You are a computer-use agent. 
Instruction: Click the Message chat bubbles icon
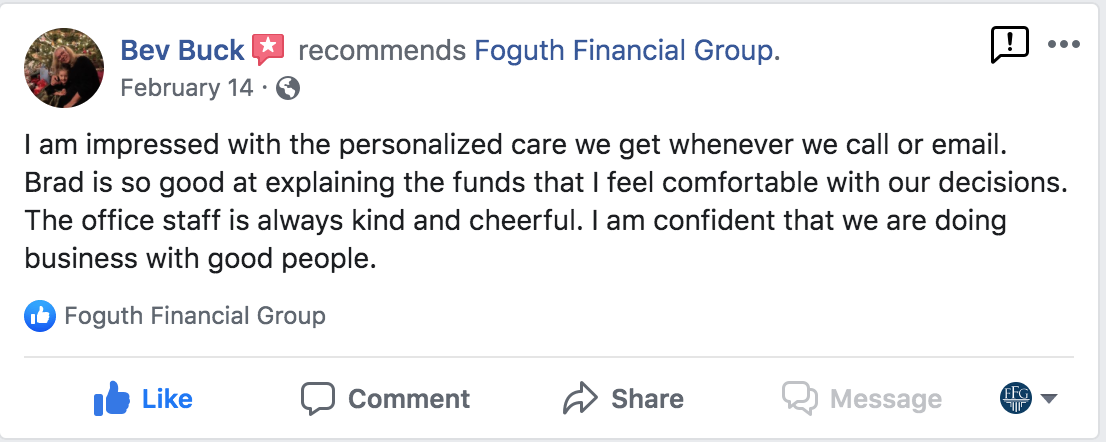click(799, 399)
